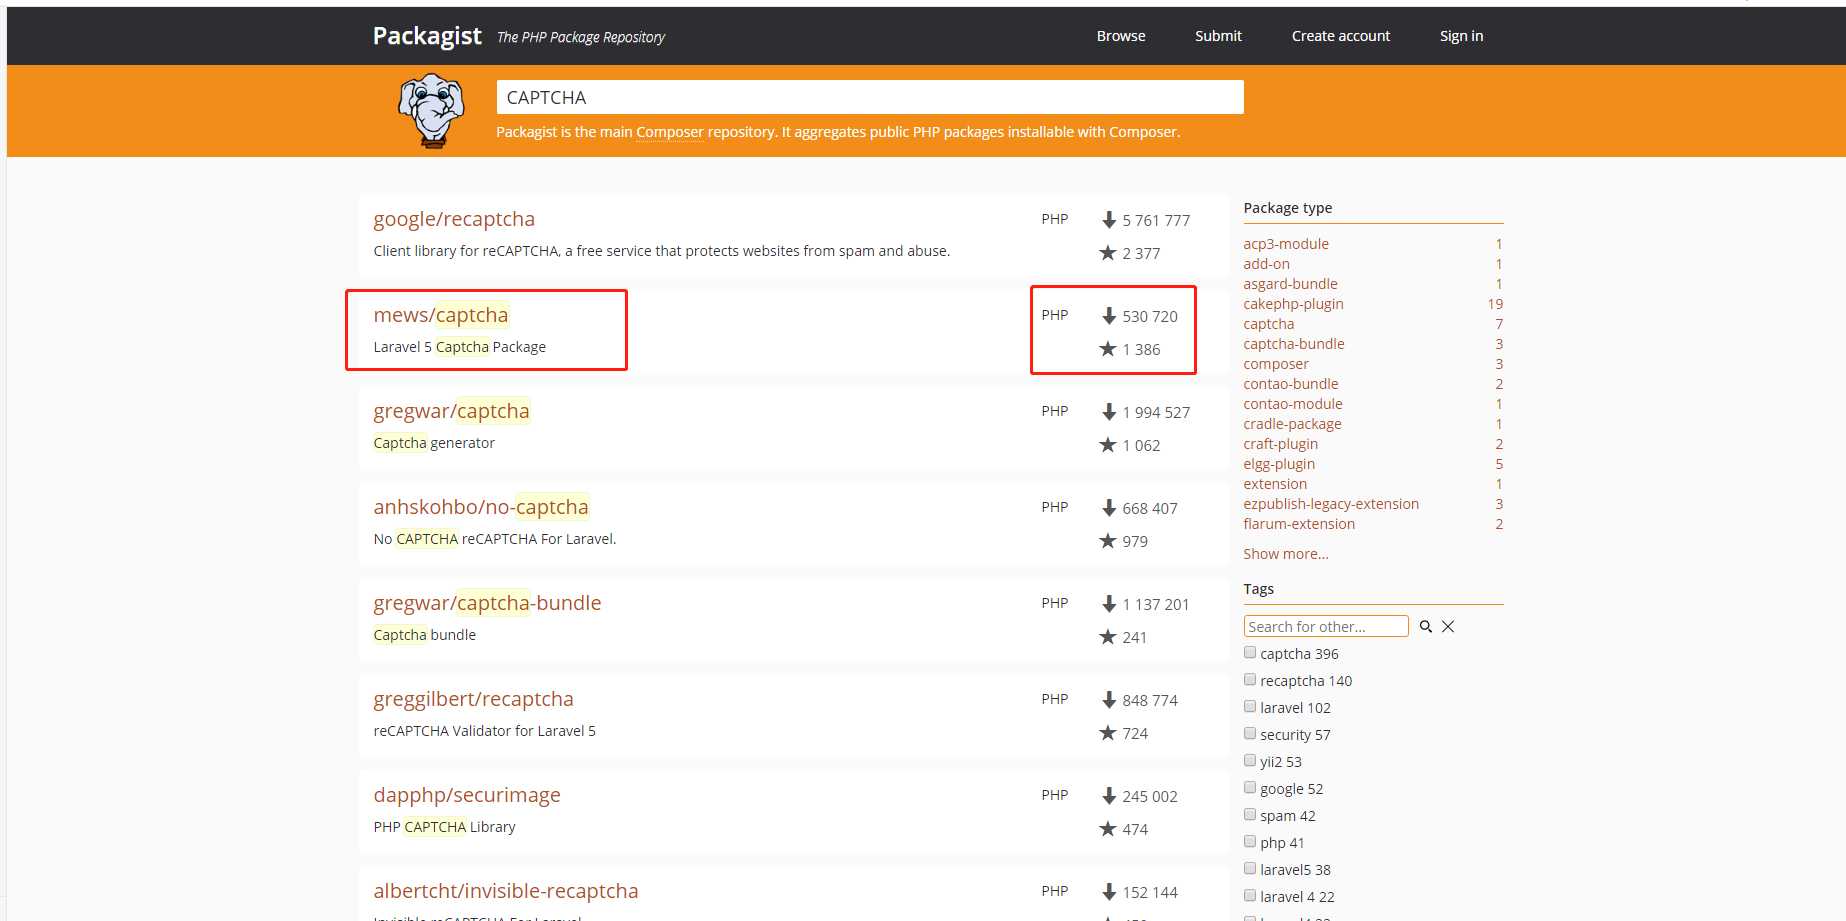Check the captcha 396 tag checkbox
Screen dimensions: 1846x921
(1250, 653)
